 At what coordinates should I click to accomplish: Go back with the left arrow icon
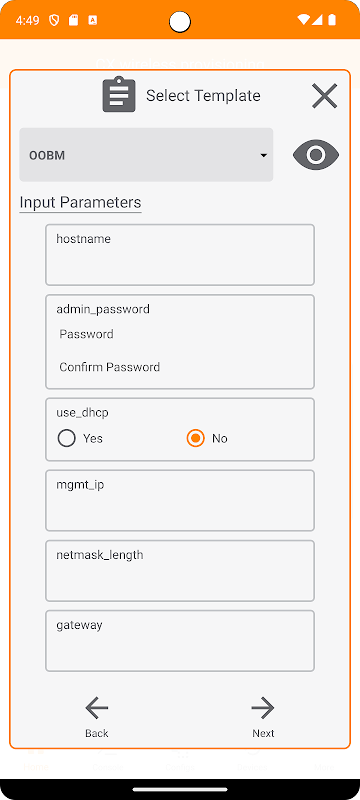tap(96, 708)
